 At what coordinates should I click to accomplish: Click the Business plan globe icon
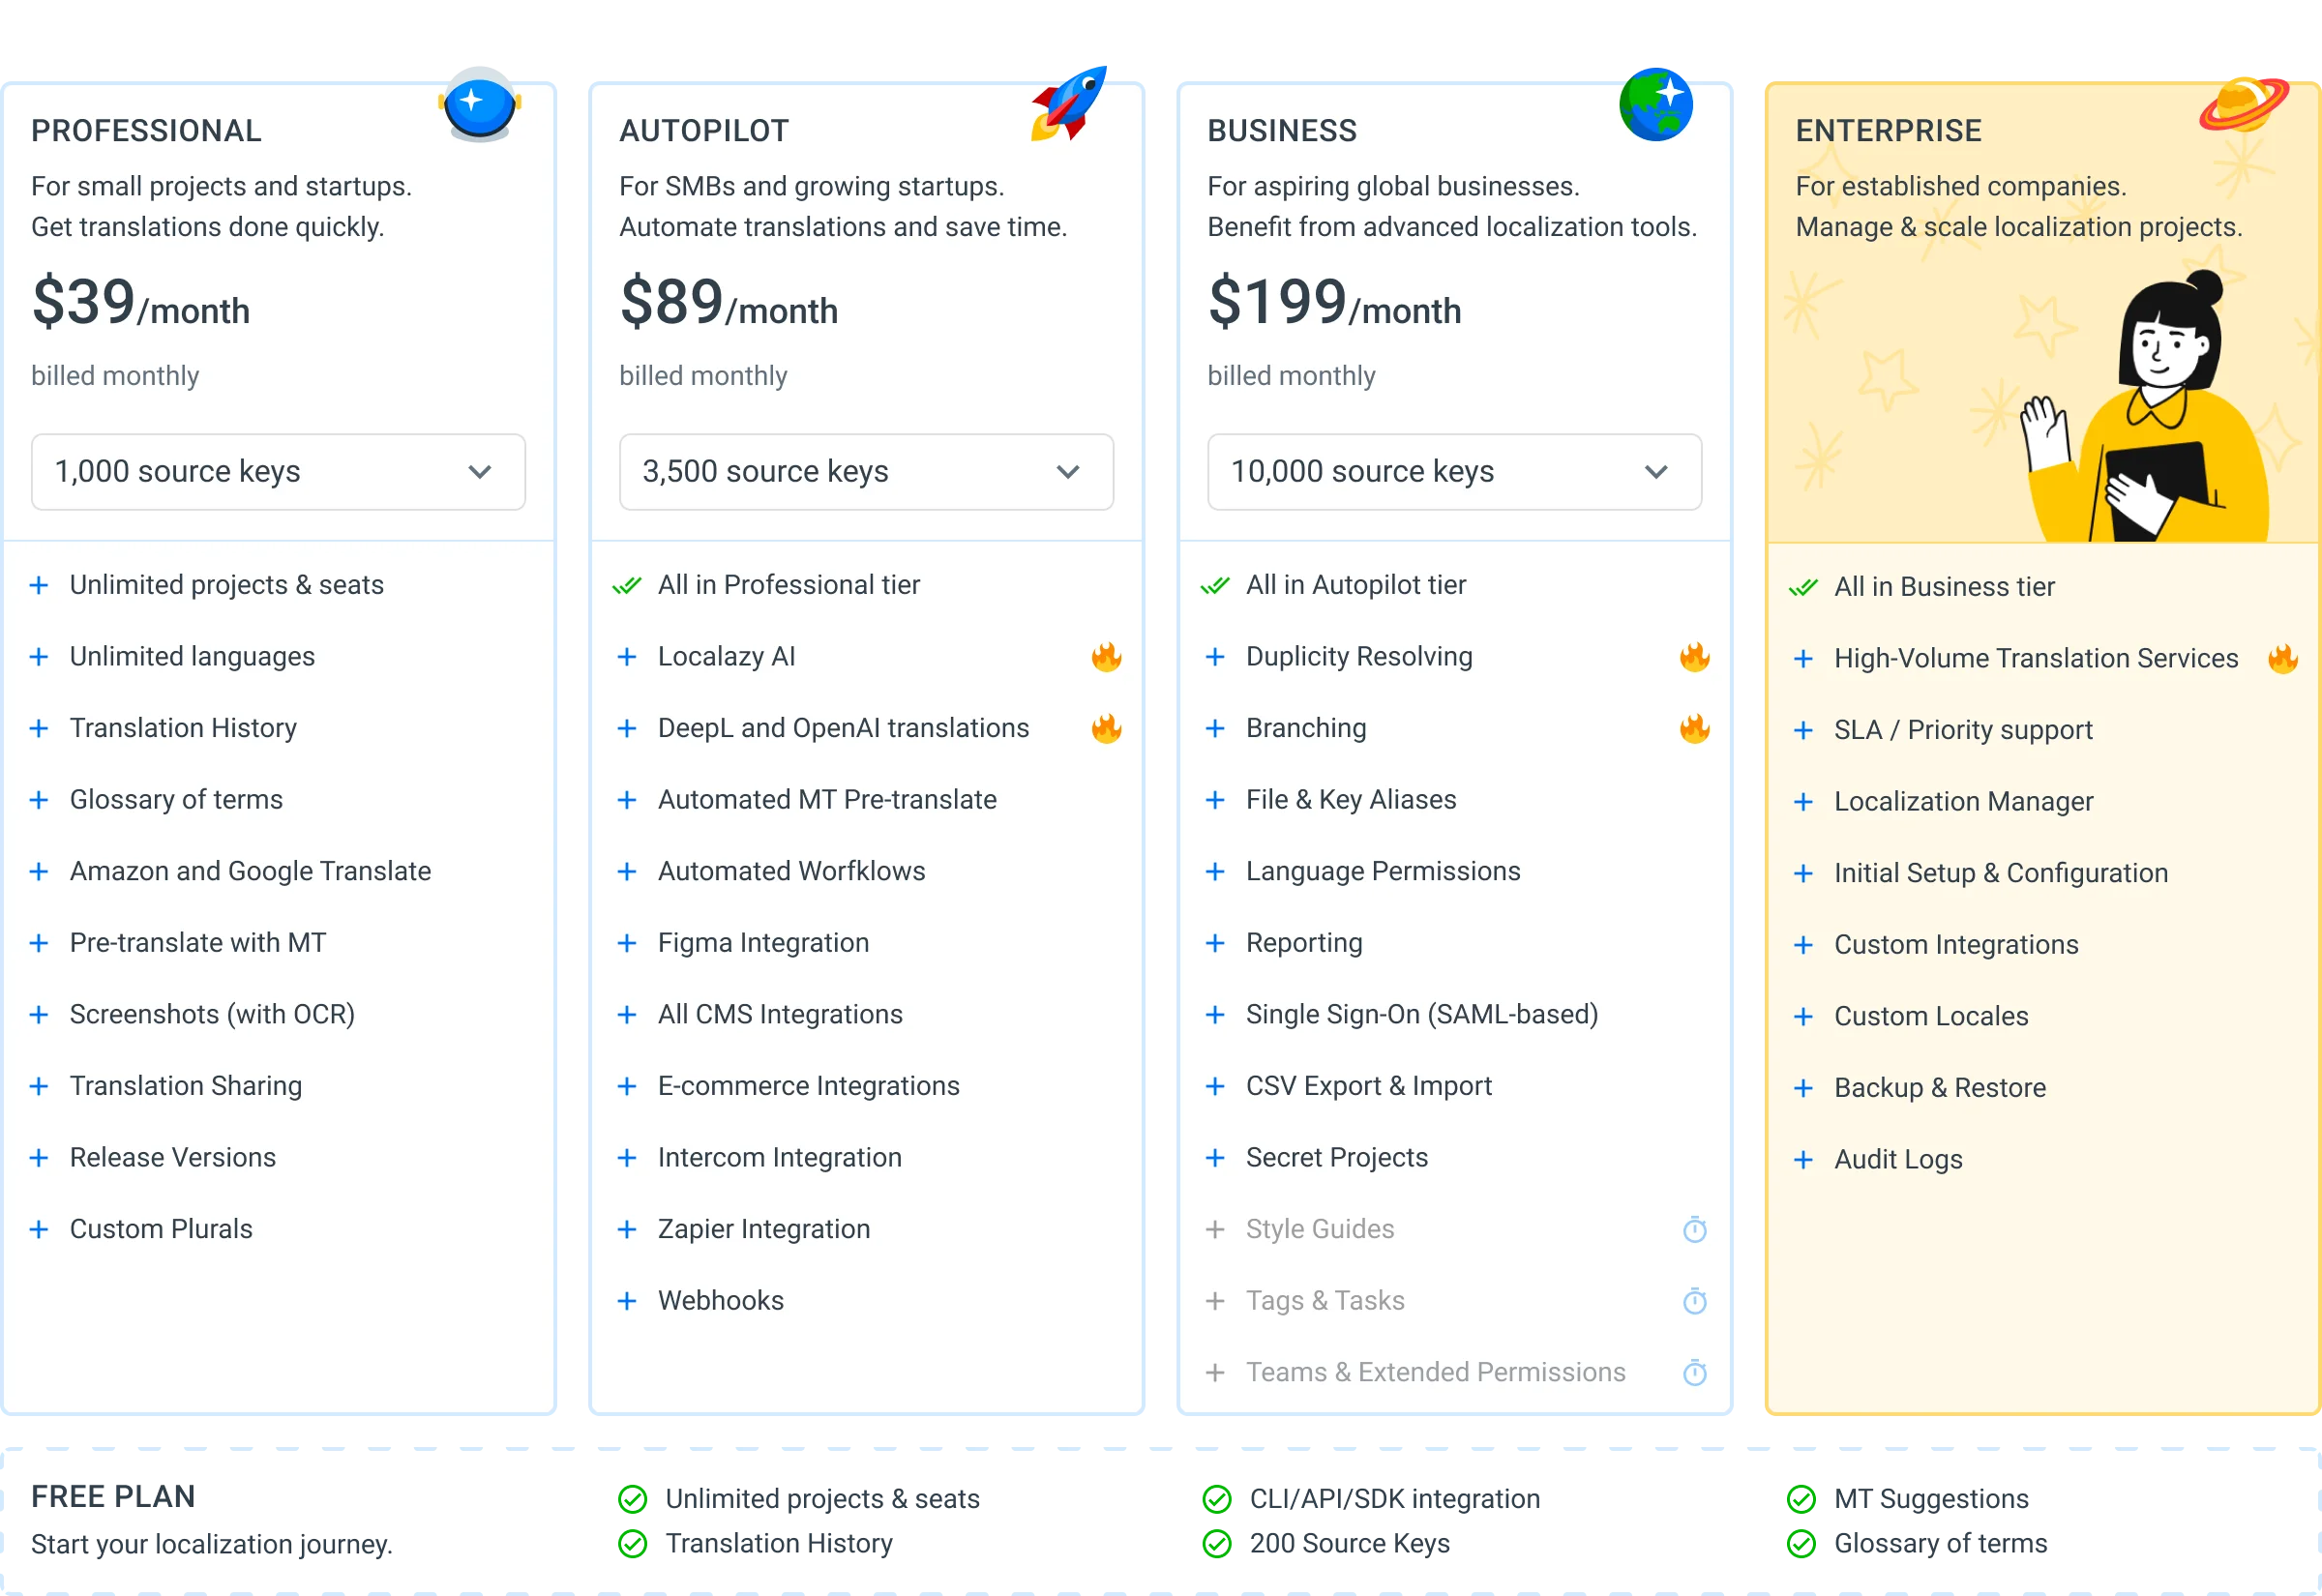tap(1656, 103)
